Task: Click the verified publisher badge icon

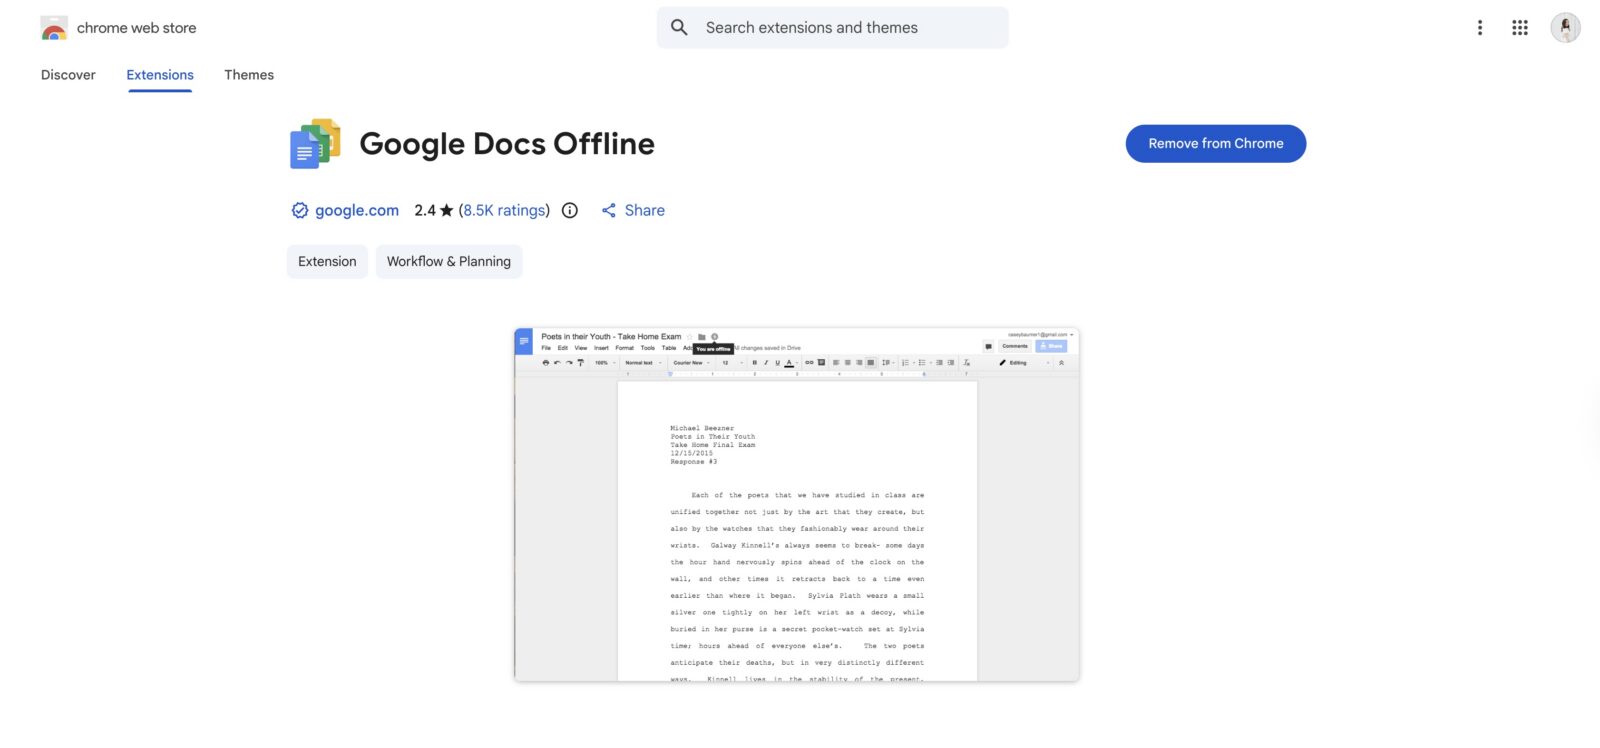Action: [x=299, y=210]
